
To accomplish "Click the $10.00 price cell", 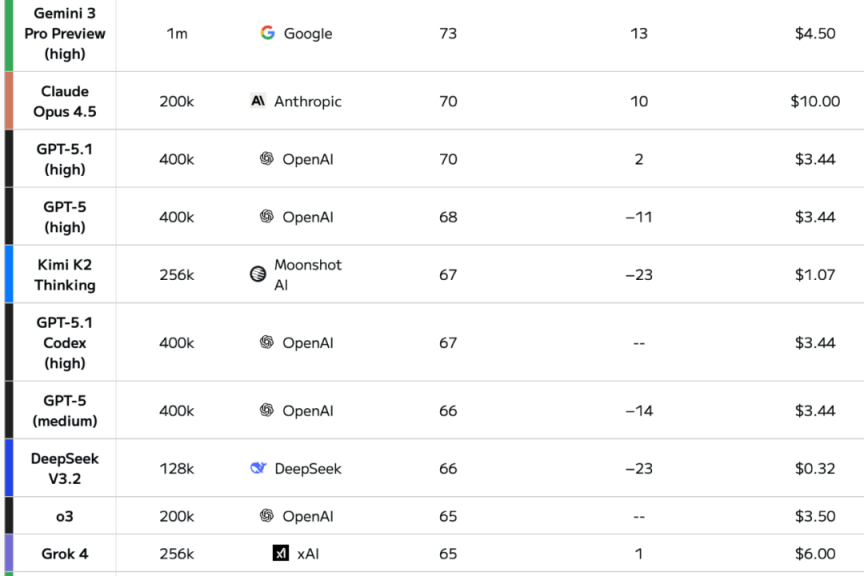I will [814, 101].
